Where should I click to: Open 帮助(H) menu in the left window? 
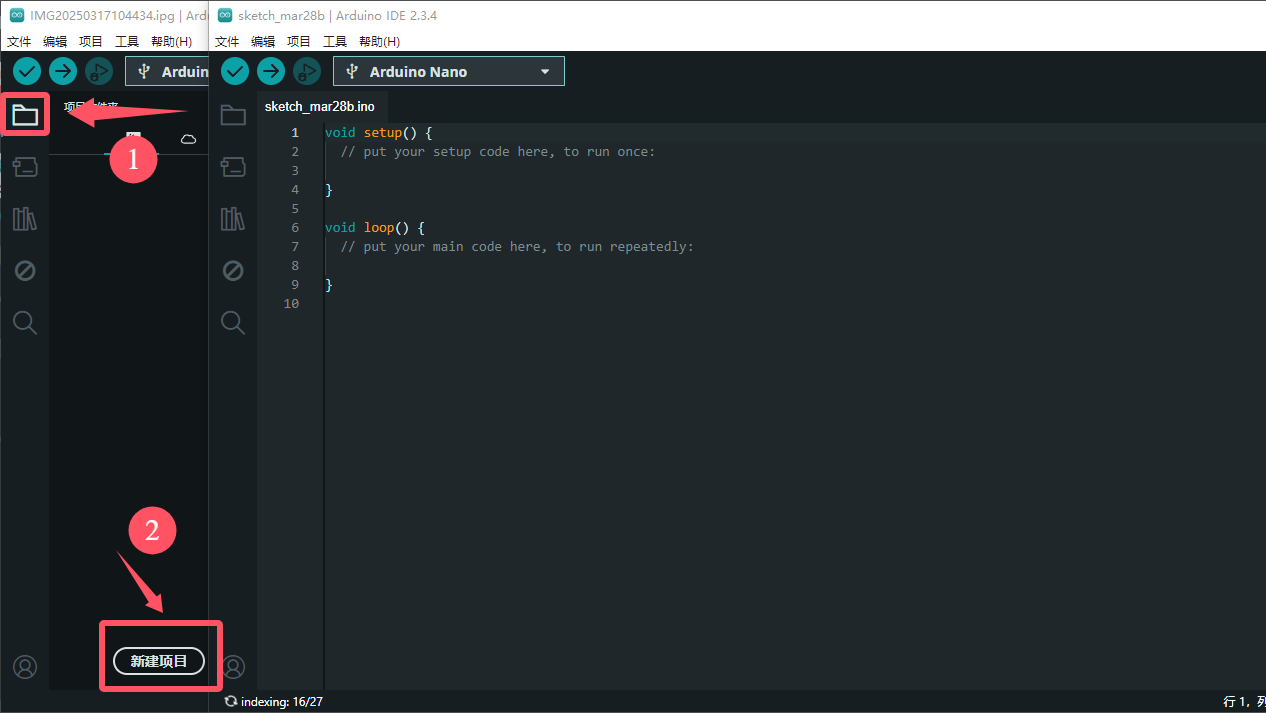pyautogui.click(x=172, y=42)
